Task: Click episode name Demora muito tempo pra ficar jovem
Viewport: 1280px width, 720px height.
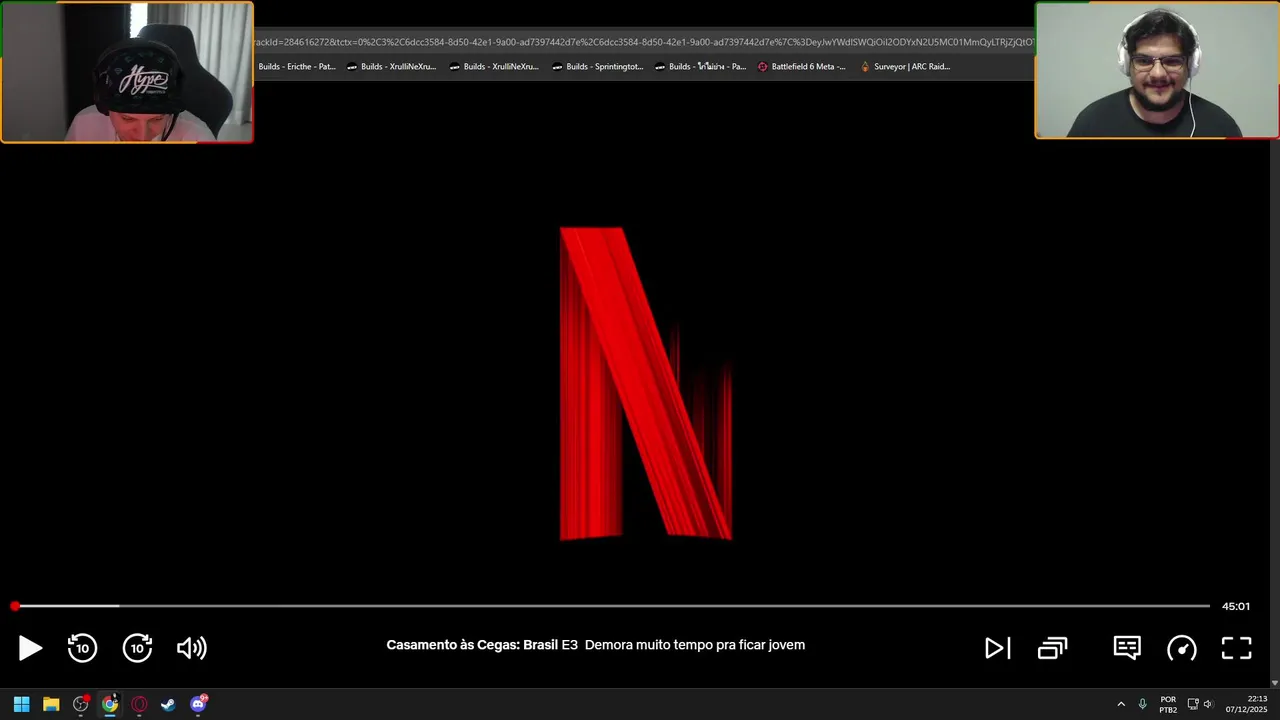Action: [695, 645]
